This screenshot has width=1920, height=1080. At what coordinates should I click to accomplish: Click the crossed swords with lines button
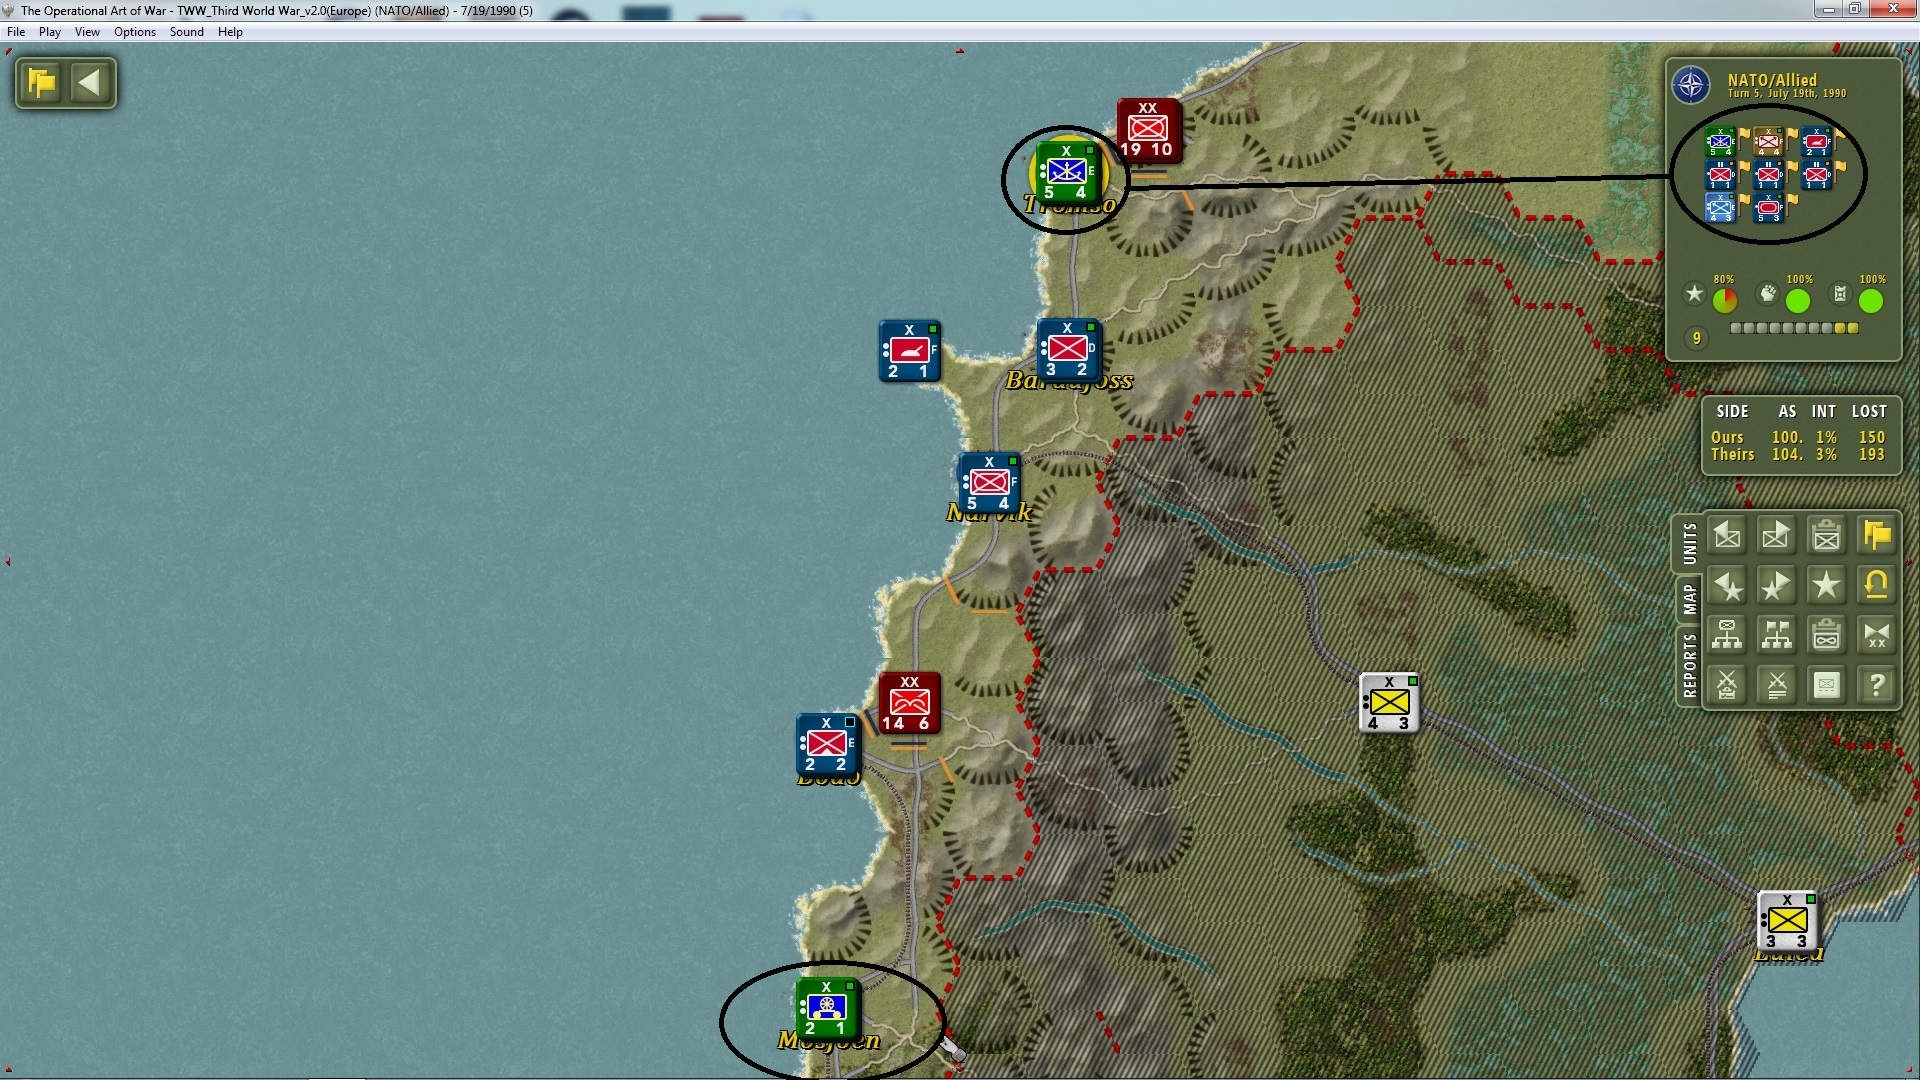click(1777, 686)
